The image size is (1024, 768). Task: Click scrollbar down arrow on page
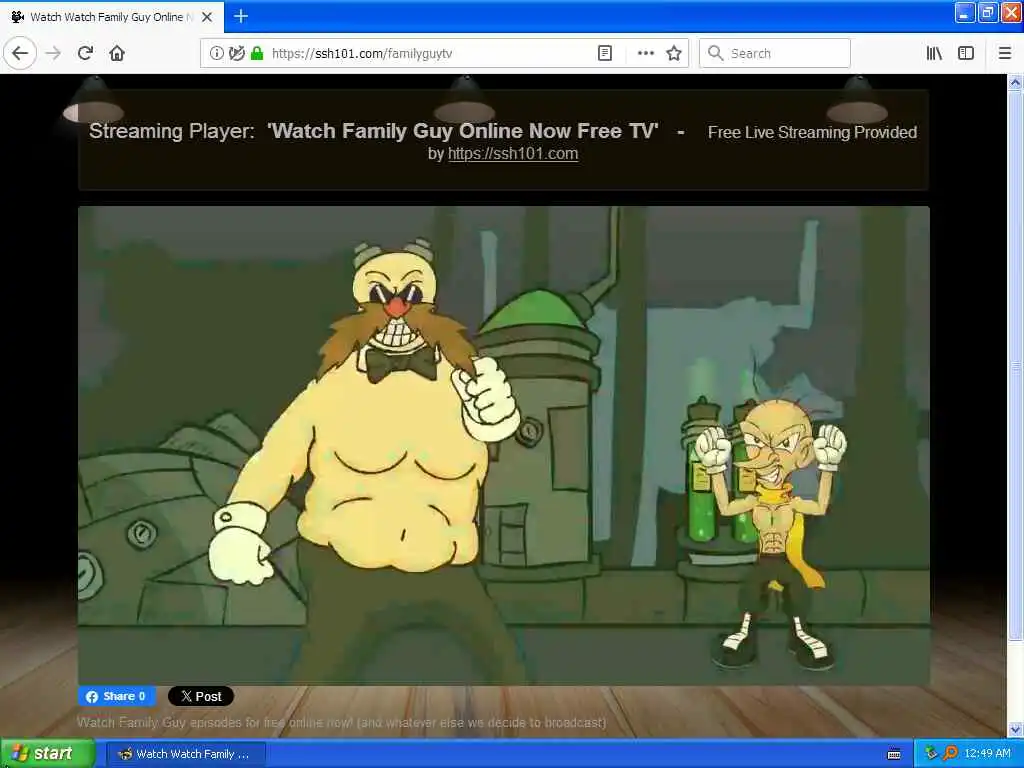tap(1015, 728)
